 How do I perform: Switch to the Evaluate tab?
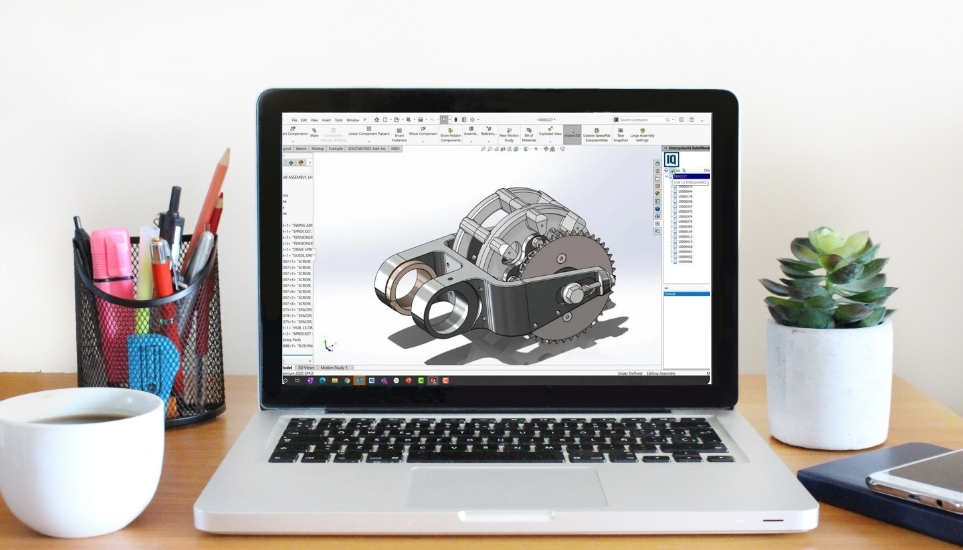tap(336, 148)
